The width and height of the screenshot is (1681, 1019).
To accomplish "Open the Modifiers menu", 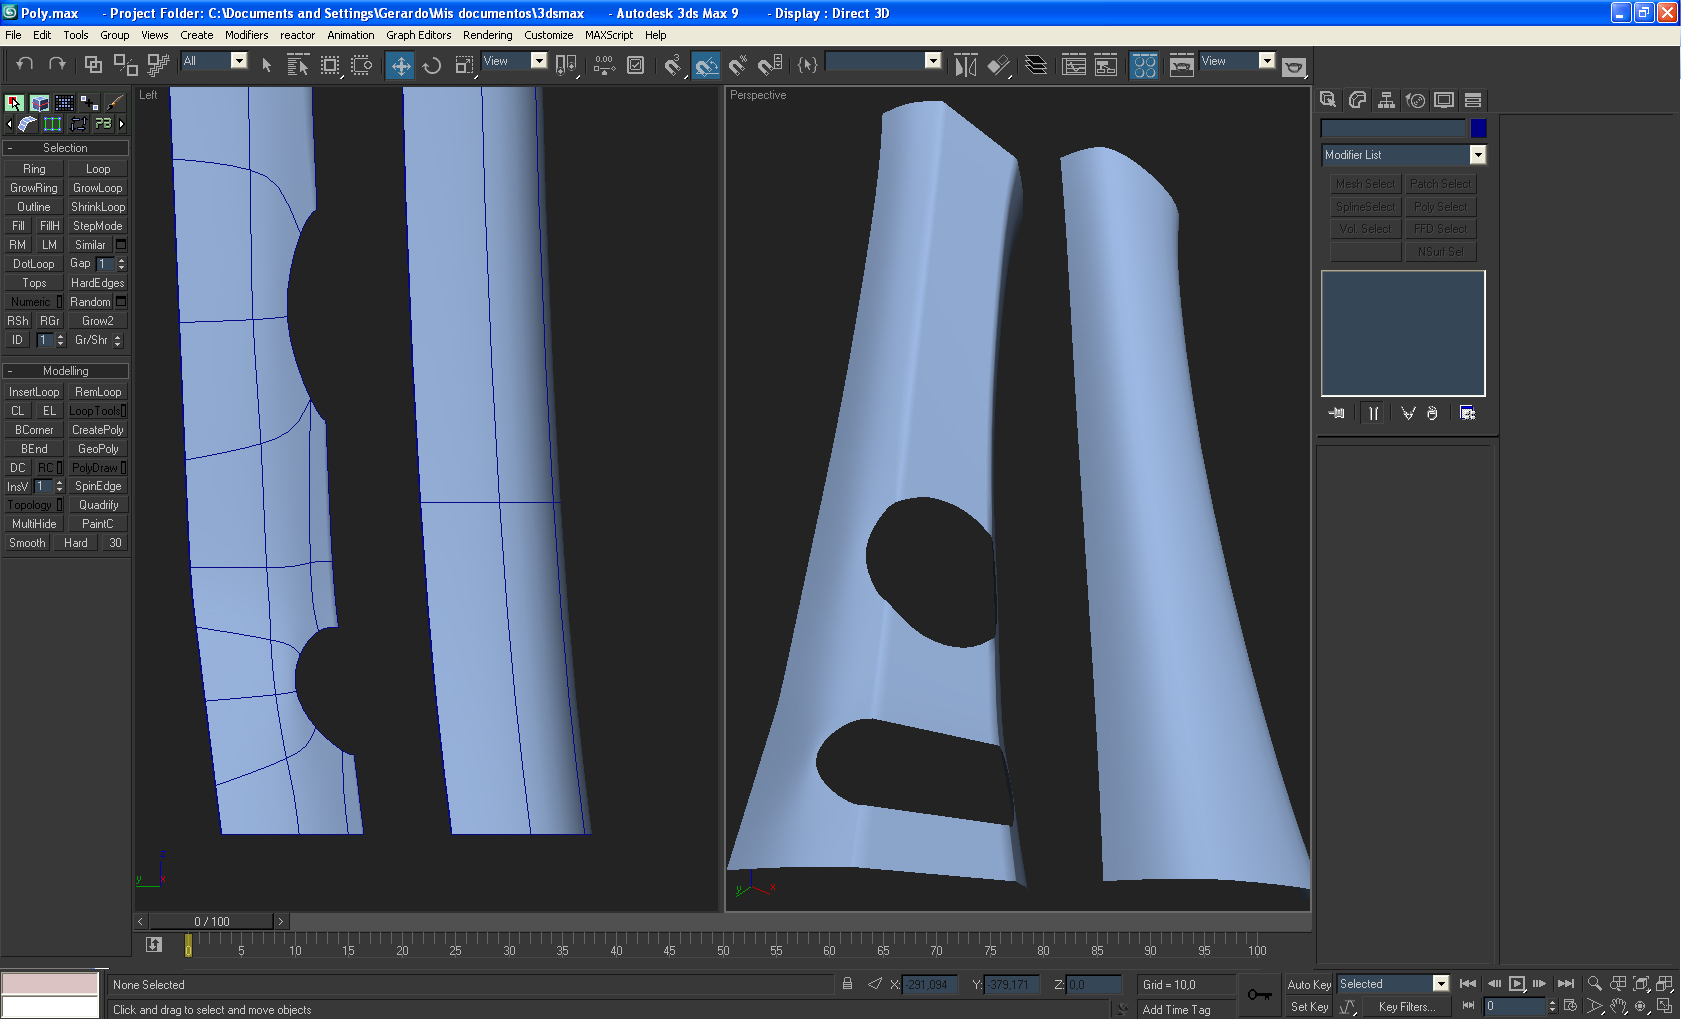I will pyautogui.click(x=246, y=35).
